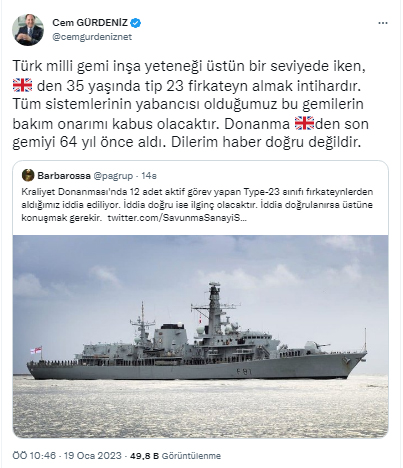Screen dimensions: 403x468
Task: Click the Cem GÜRDENİZ display name
Action: coord(90,23)
